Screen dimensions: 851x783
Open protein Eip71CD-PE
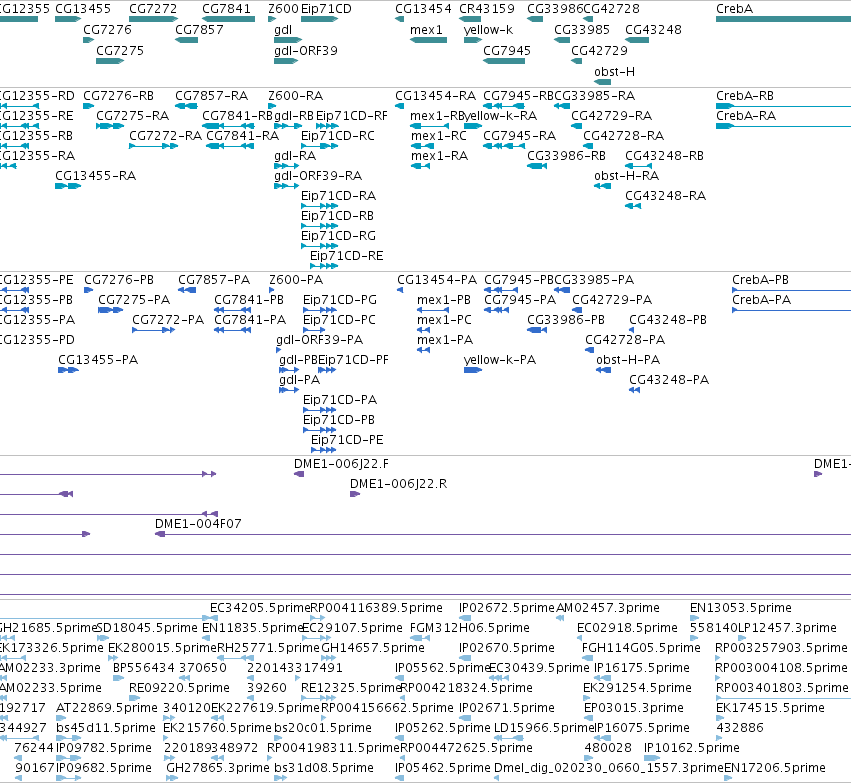(x=347, y=440)
